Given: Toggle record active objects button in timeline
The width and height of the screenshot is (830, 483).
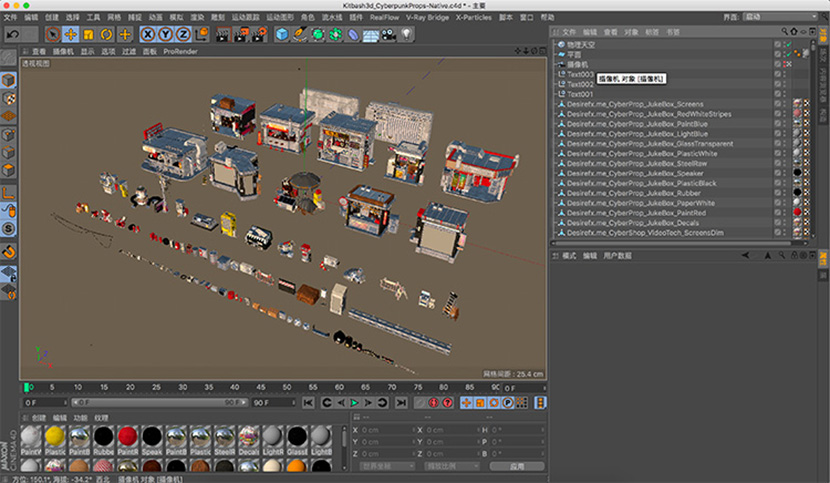Looking at the screenshot, I should pos(434,403).
